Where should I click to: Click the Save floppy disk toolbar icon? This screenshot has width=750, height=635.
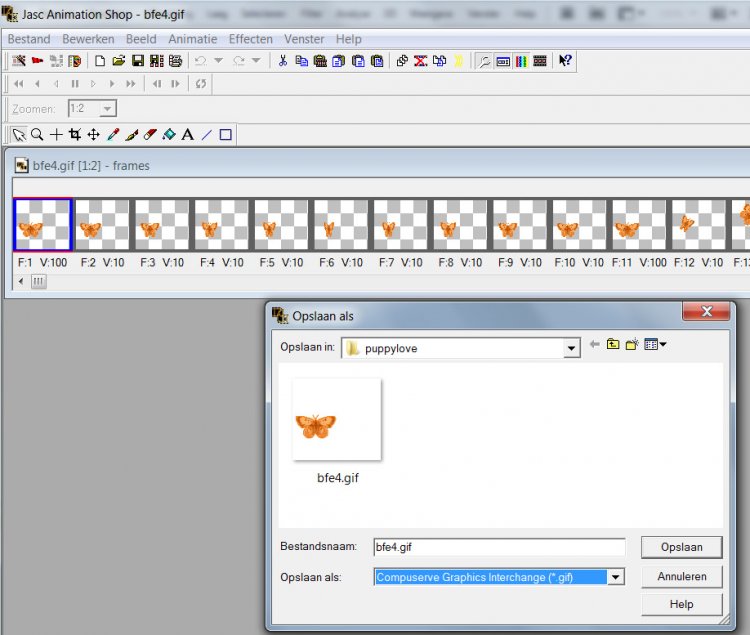[138, 61]
